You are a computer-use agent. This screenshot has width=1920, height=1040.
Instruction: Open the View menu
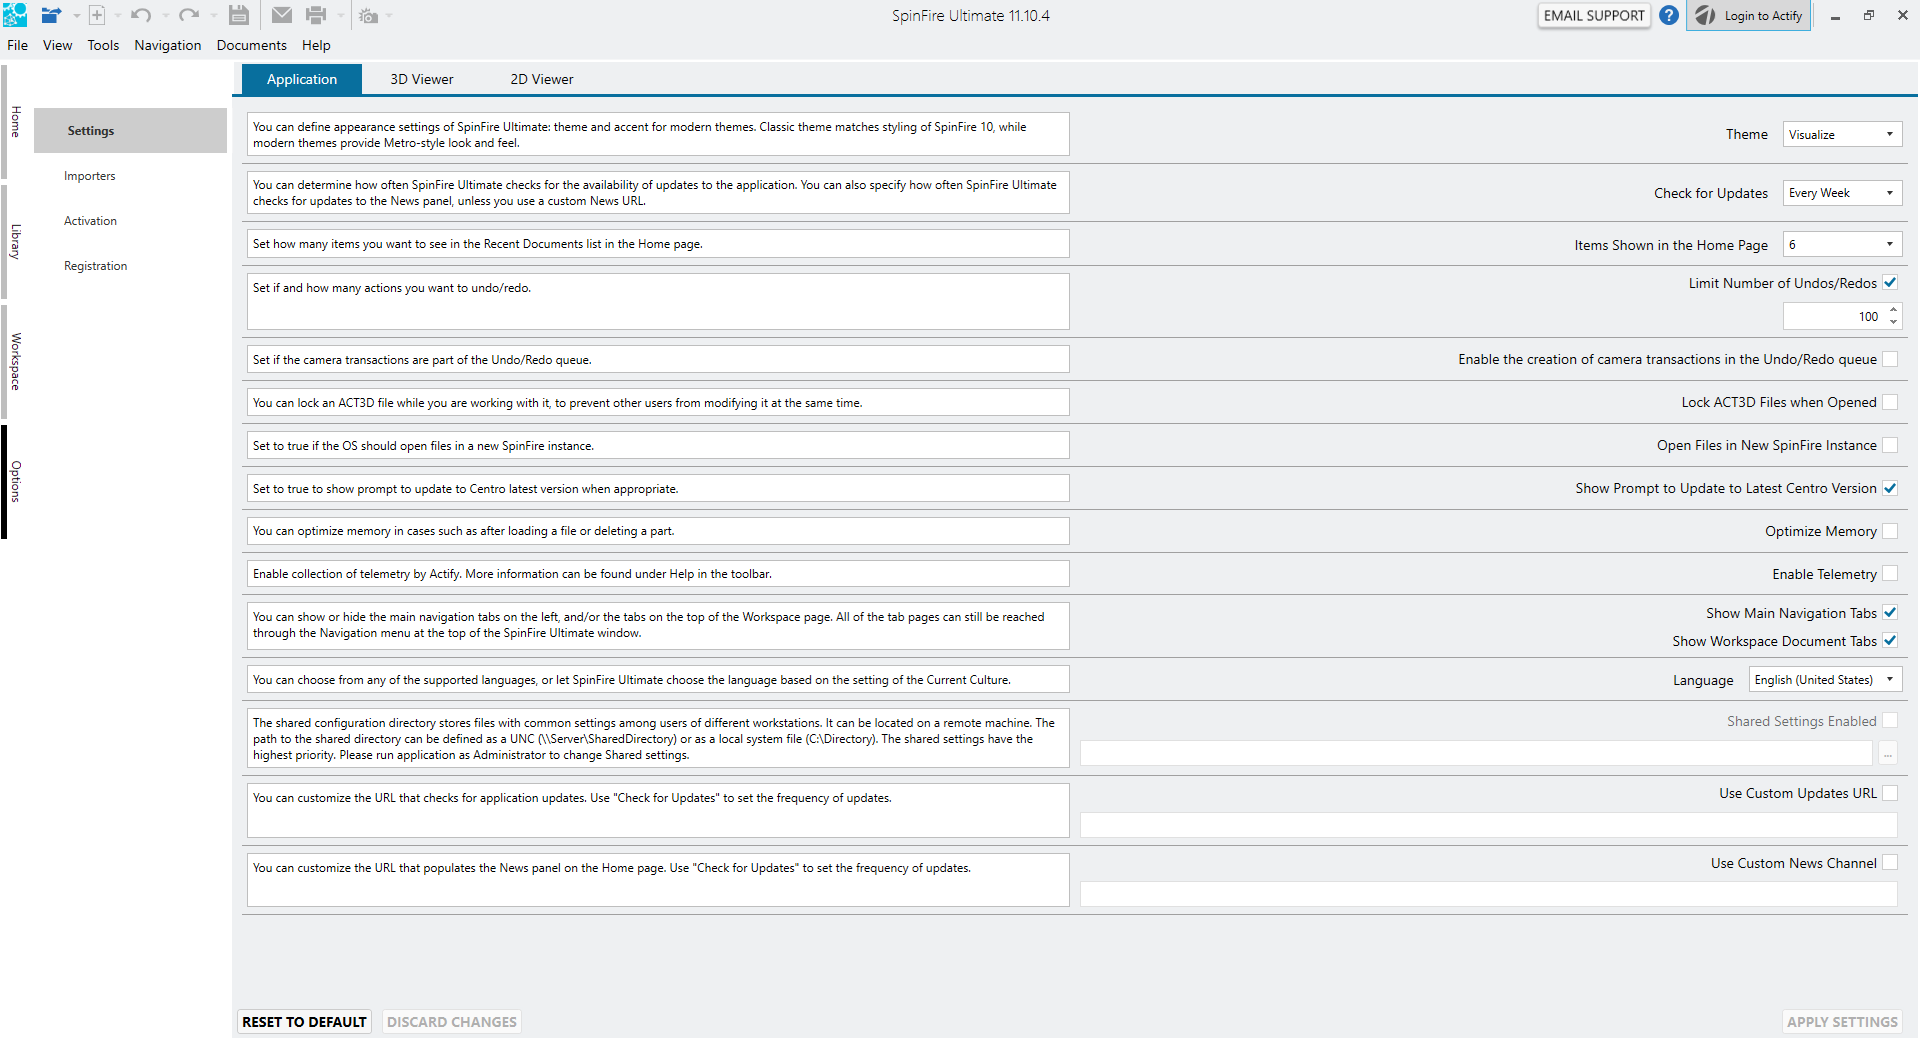57,45
